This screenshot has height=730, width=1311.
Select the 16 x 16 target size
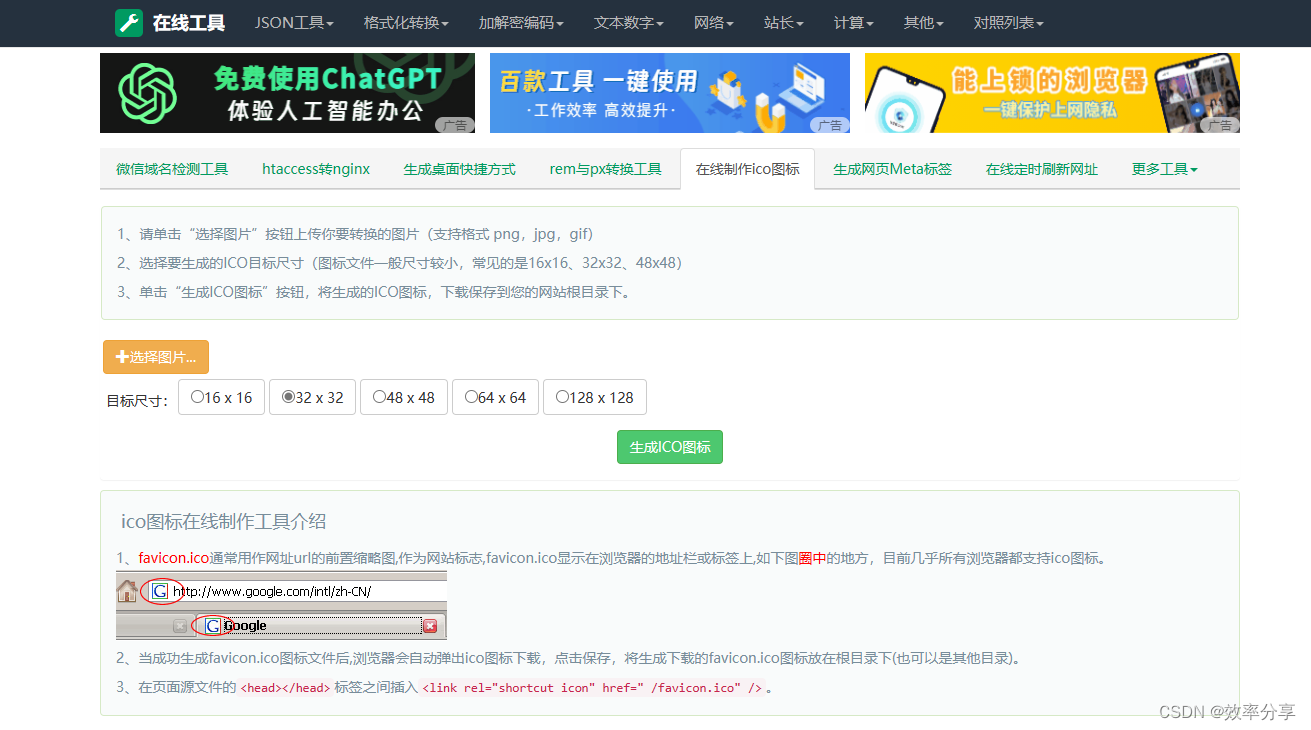click(196, 396)
